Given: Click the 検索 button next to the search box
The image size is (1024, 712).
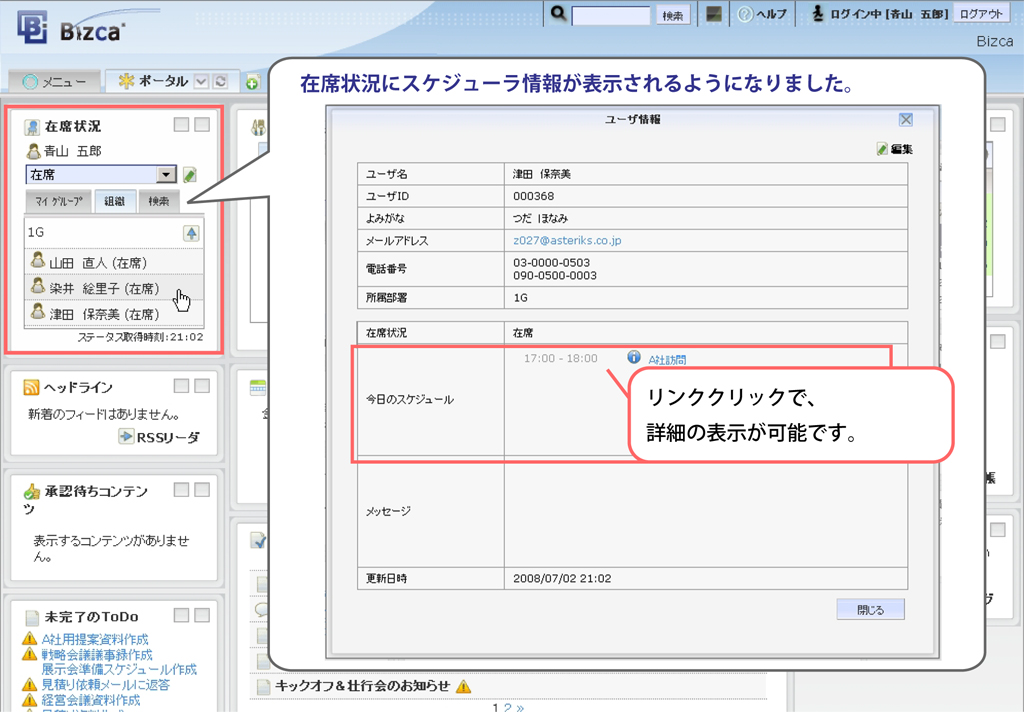Looking at the screenshot, I should (673, 16).
